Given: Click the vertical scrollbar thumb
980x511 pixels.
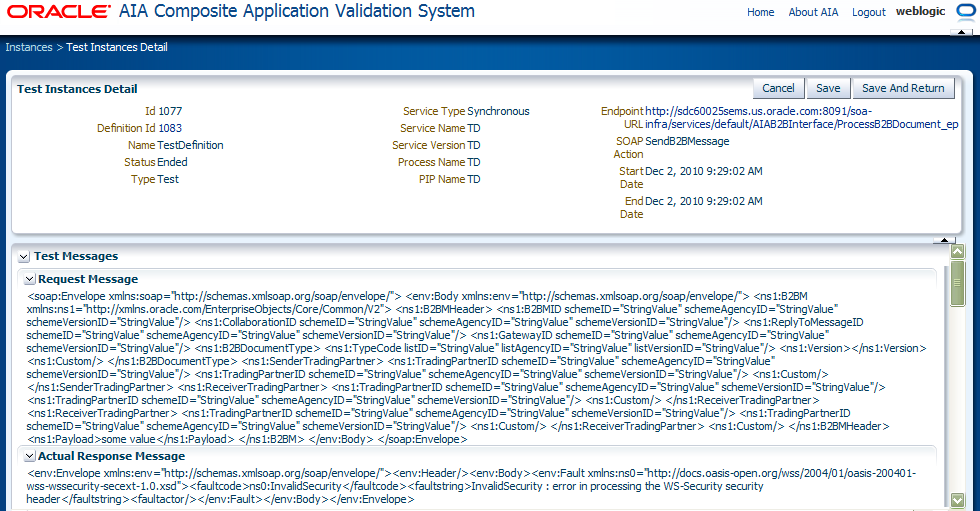Looking at the screenshot, I should coord(958,284).
